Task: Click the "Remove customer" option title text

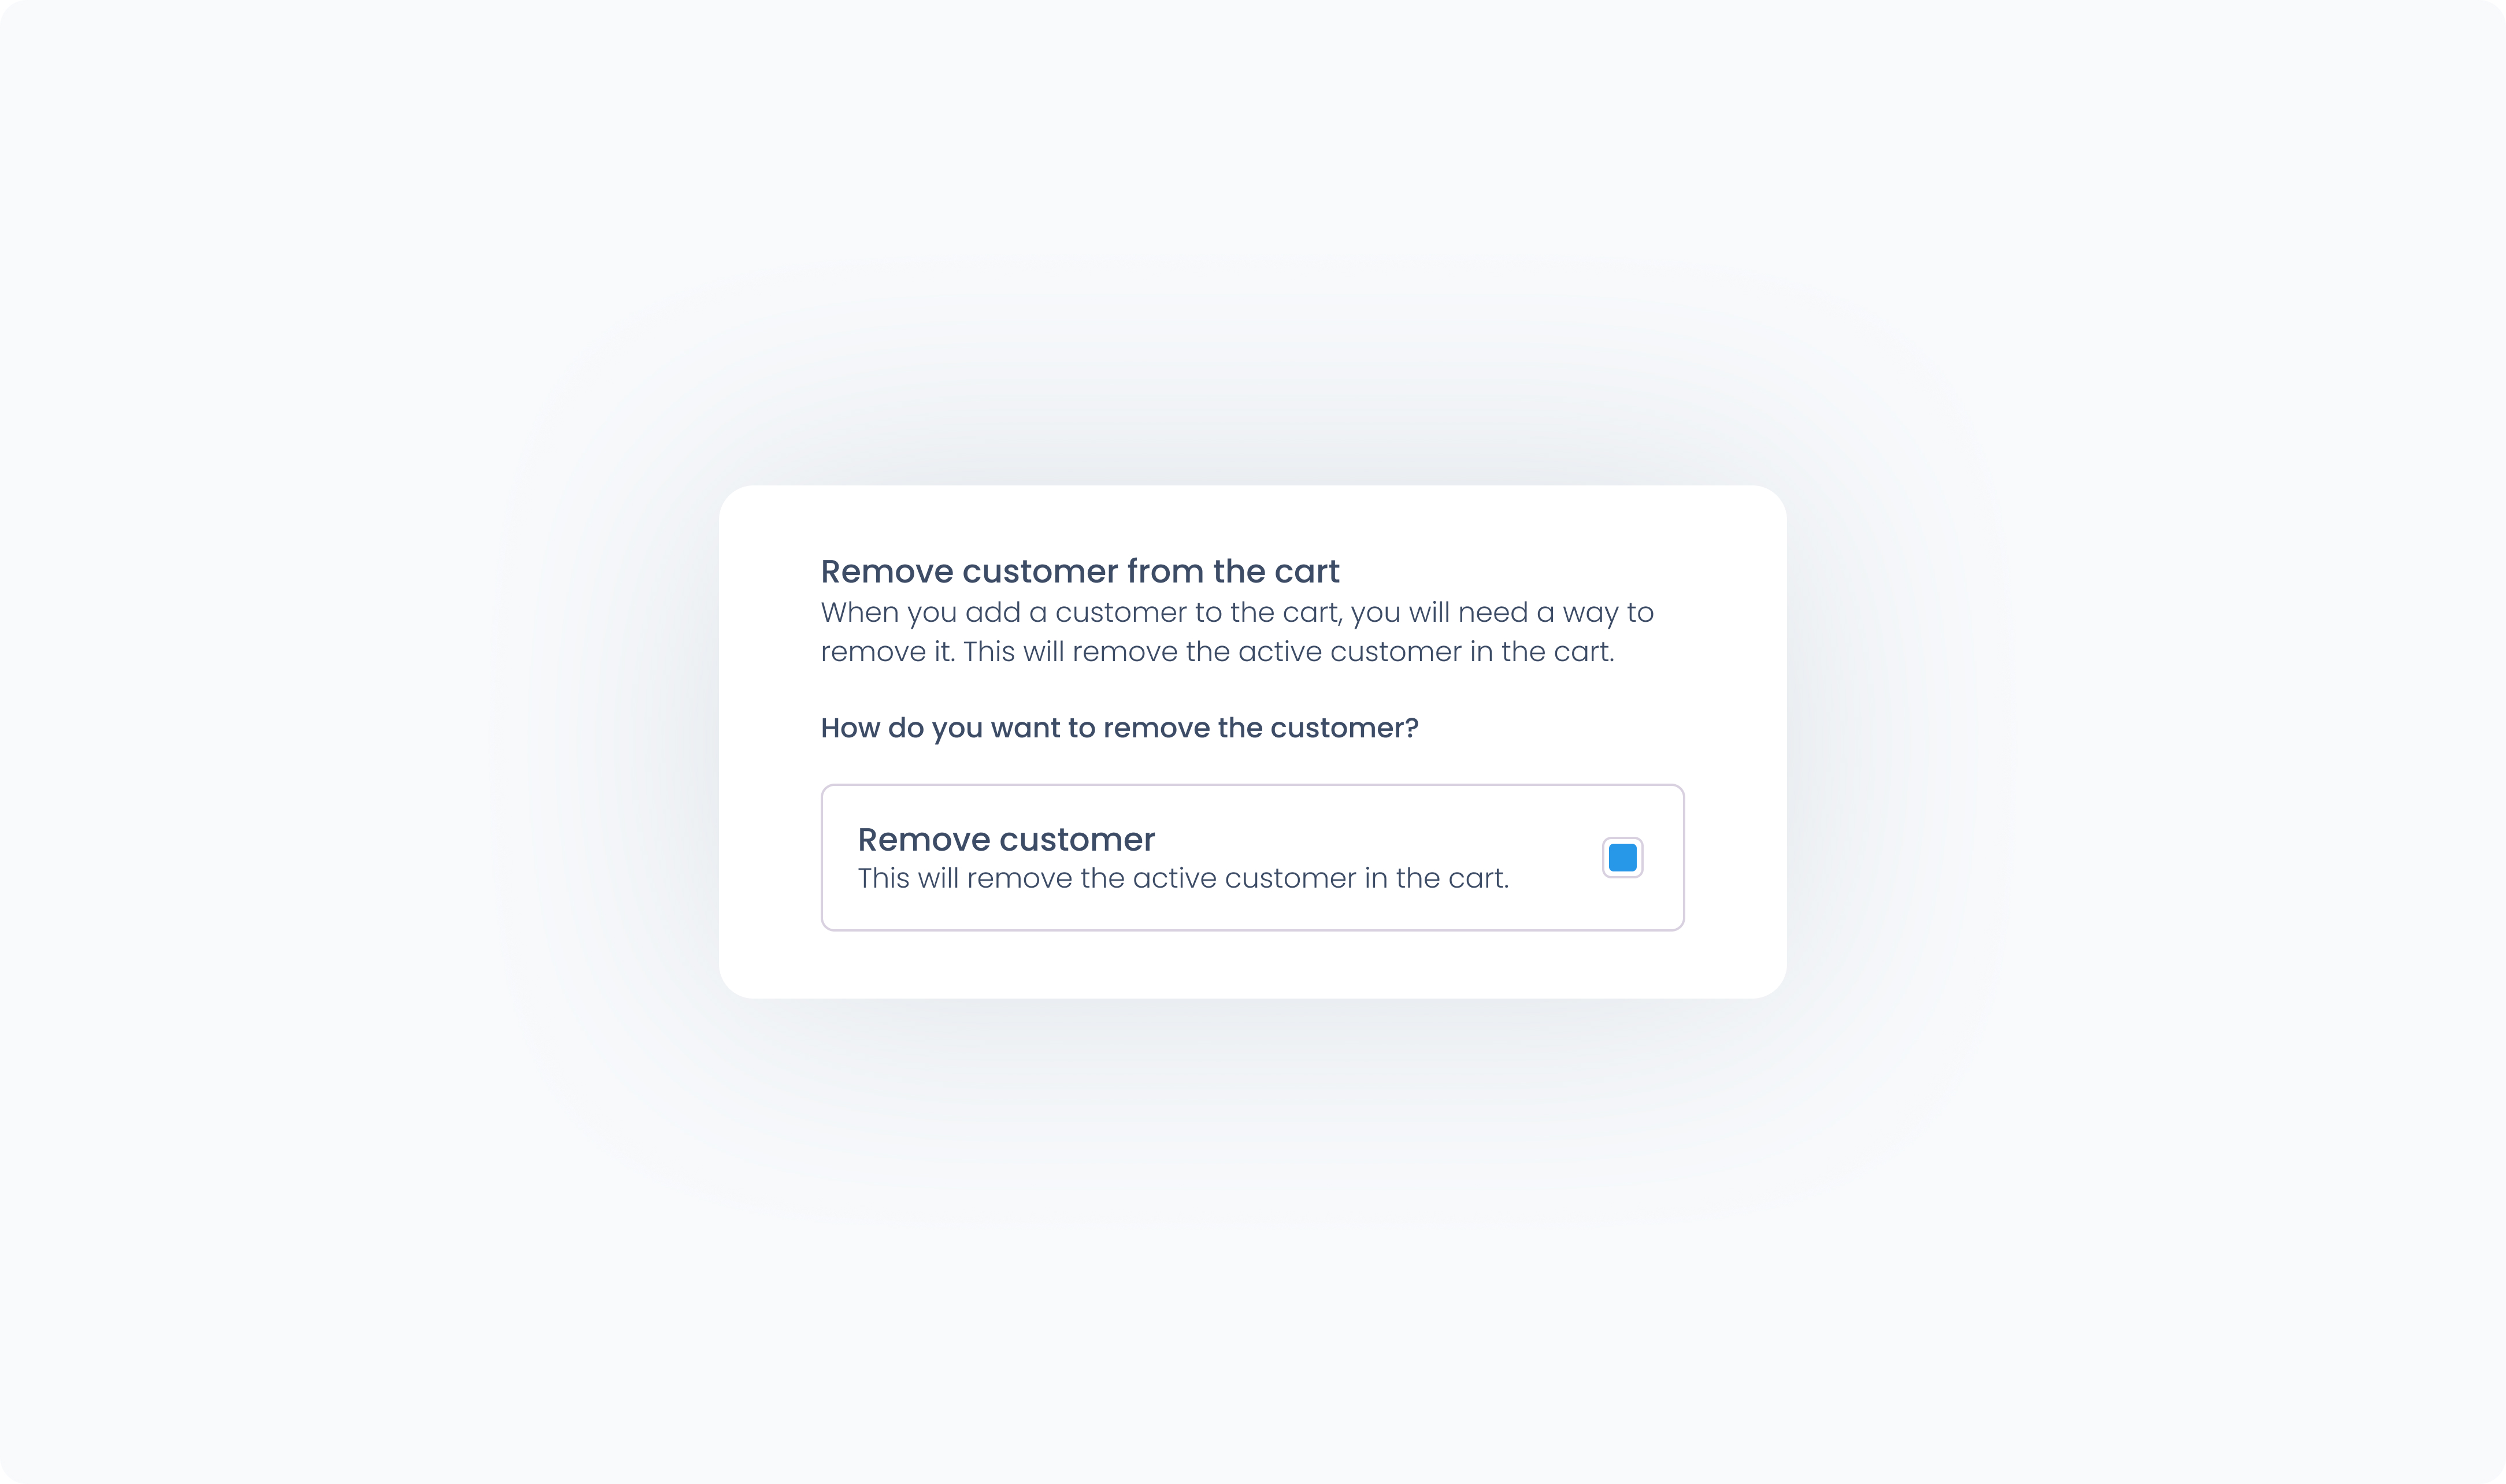Action: [x=1005, y=839]
